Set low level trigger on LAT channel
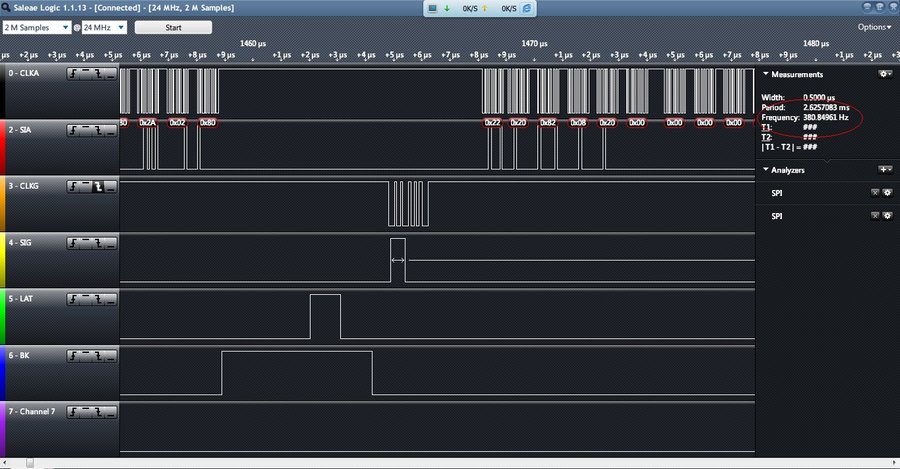 point(109,298)
